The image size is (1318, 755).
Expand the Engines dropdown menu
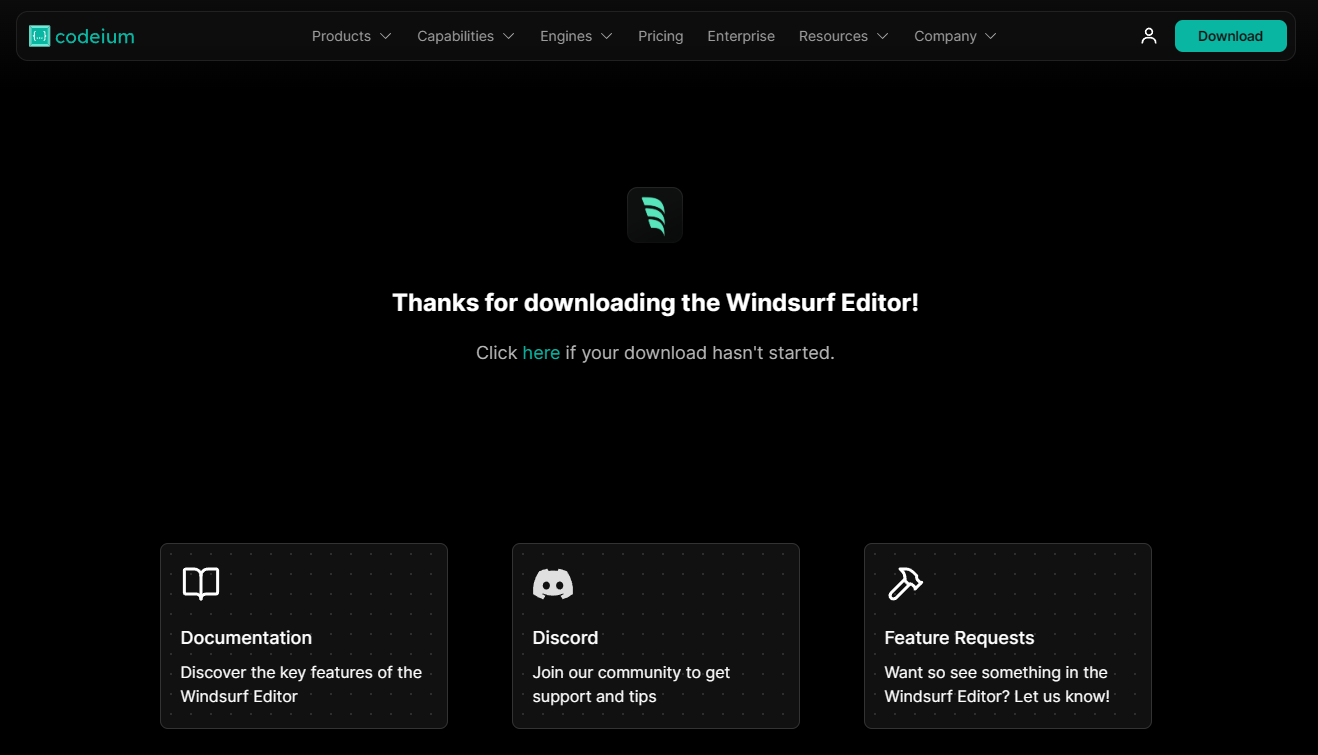coord(576,36)
